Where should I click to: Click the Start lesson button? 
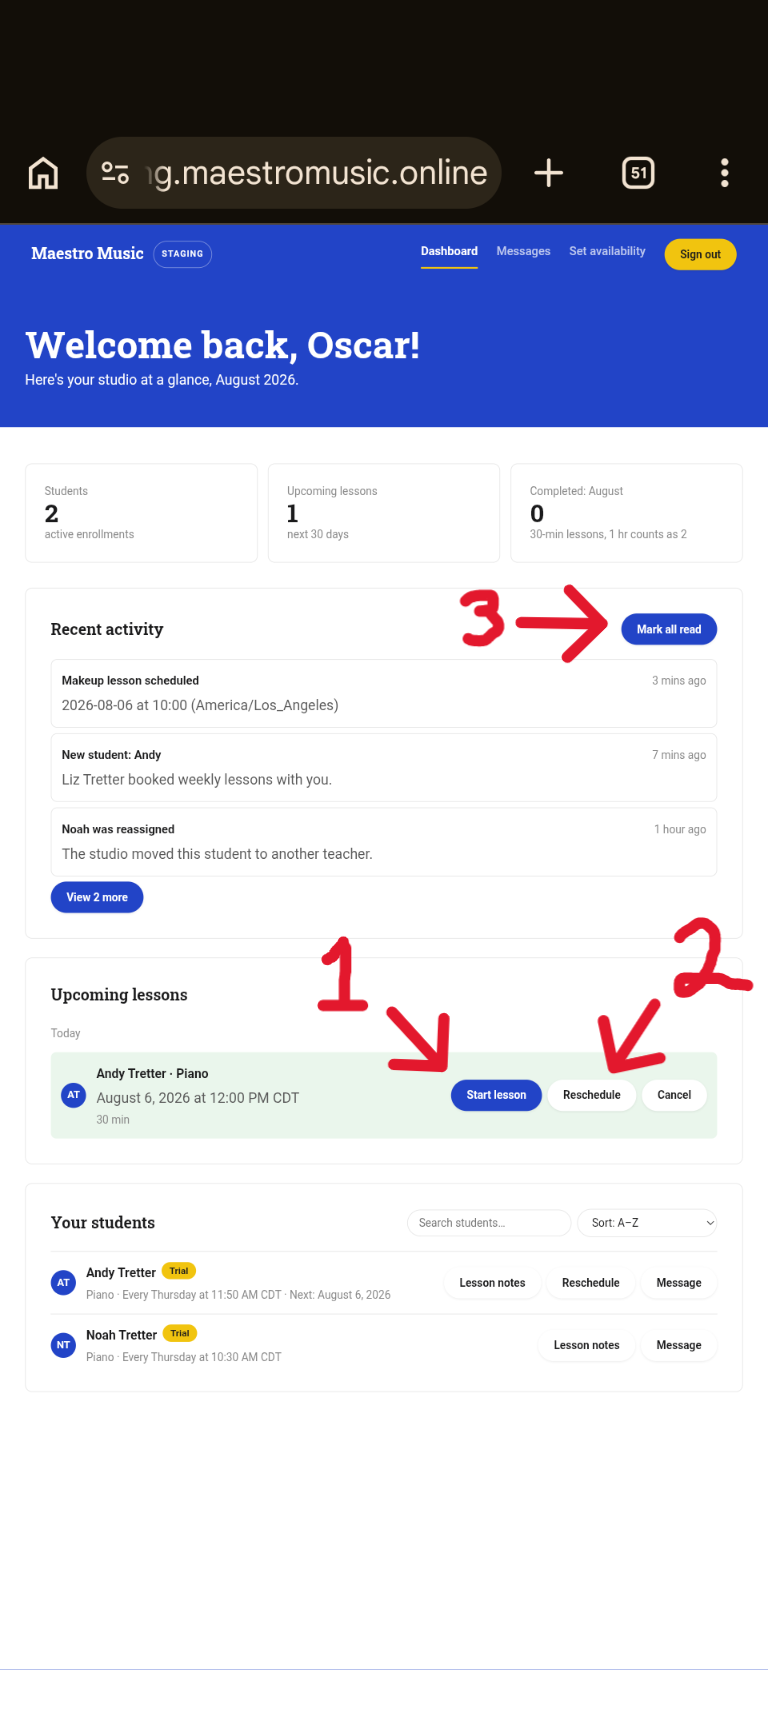coord(496,1095)
